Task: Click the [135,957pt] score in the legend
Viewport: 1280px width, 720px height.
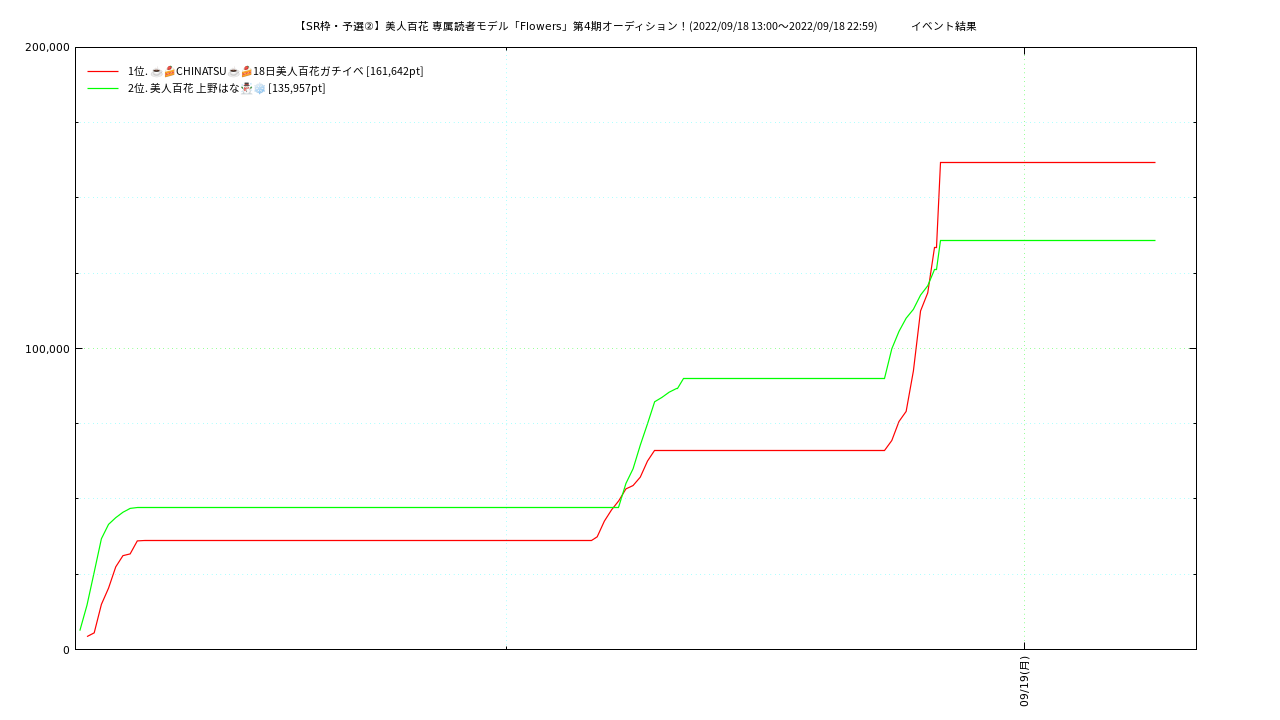Action: [x=296, y=88]
